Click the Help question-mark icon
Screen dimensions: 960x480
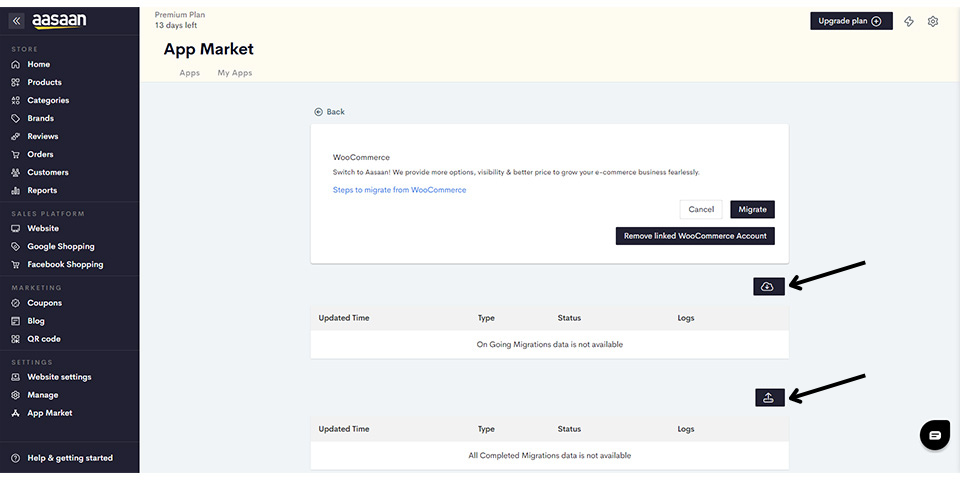16,458
